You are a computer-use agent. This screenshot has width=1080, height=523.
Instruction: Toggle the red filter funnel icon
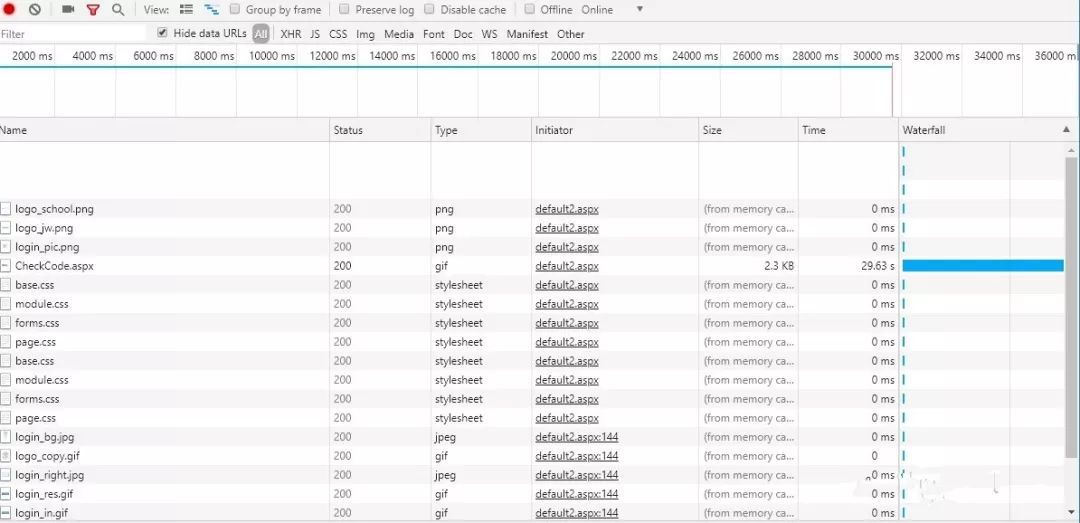point(93,9)
